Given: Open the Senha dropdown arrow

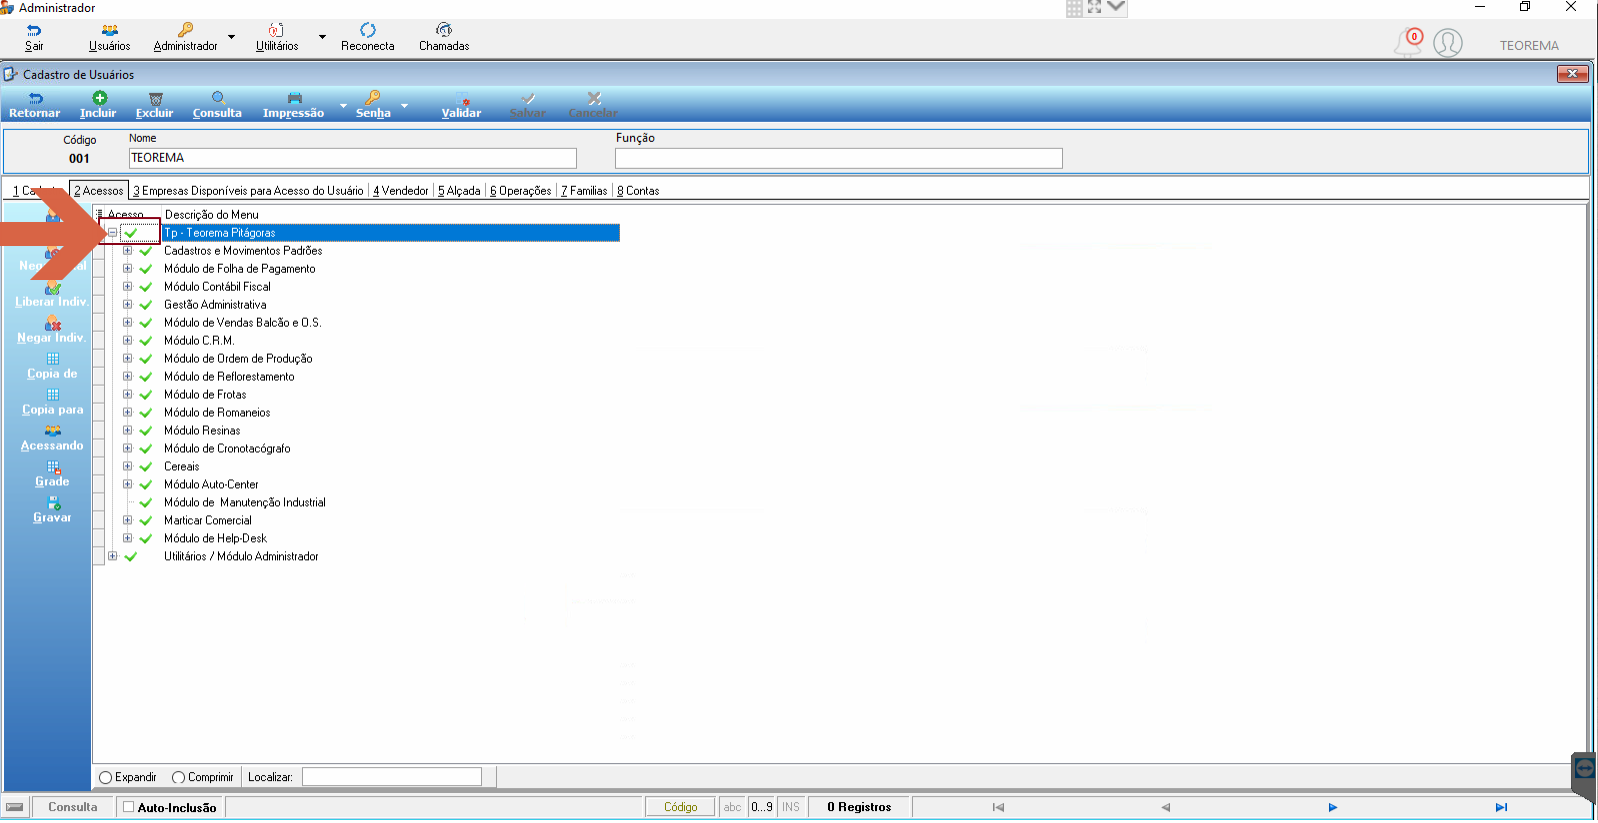Looking at the screenshot, I should tap(405, 105).
